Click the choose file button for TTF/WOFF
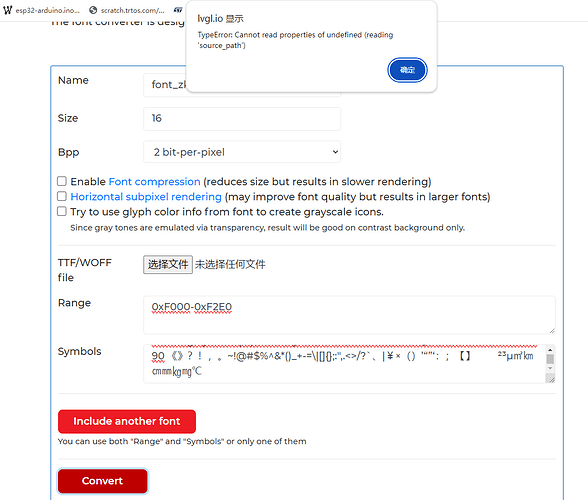588x500 pixels. (x=168, y=264)
